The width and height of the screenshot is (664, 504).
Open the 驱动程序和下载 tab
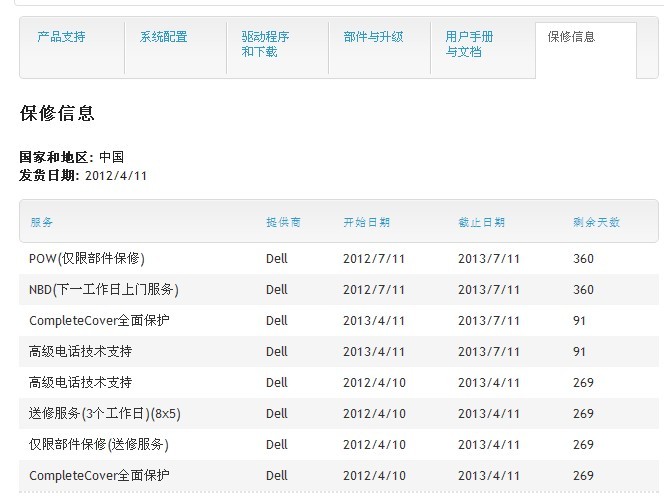point(266,44)
